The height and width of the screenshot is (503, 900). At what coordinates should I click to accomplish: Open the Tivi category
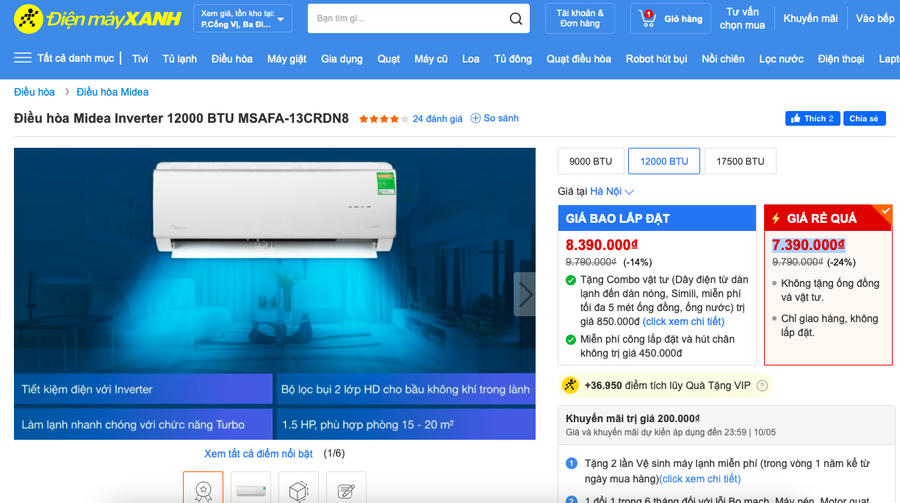(x=140, y=59)
